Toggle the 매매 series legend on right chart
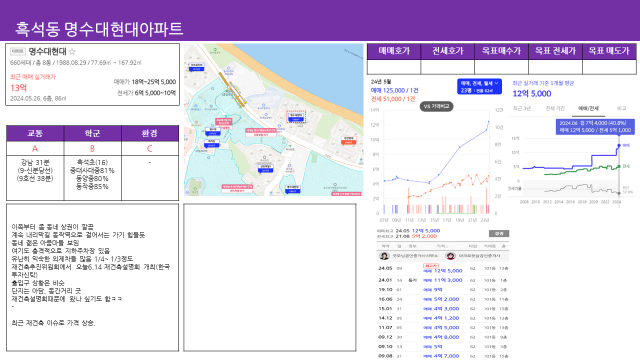The width and height of the screenshot is (640, 360). click(626, 145)
